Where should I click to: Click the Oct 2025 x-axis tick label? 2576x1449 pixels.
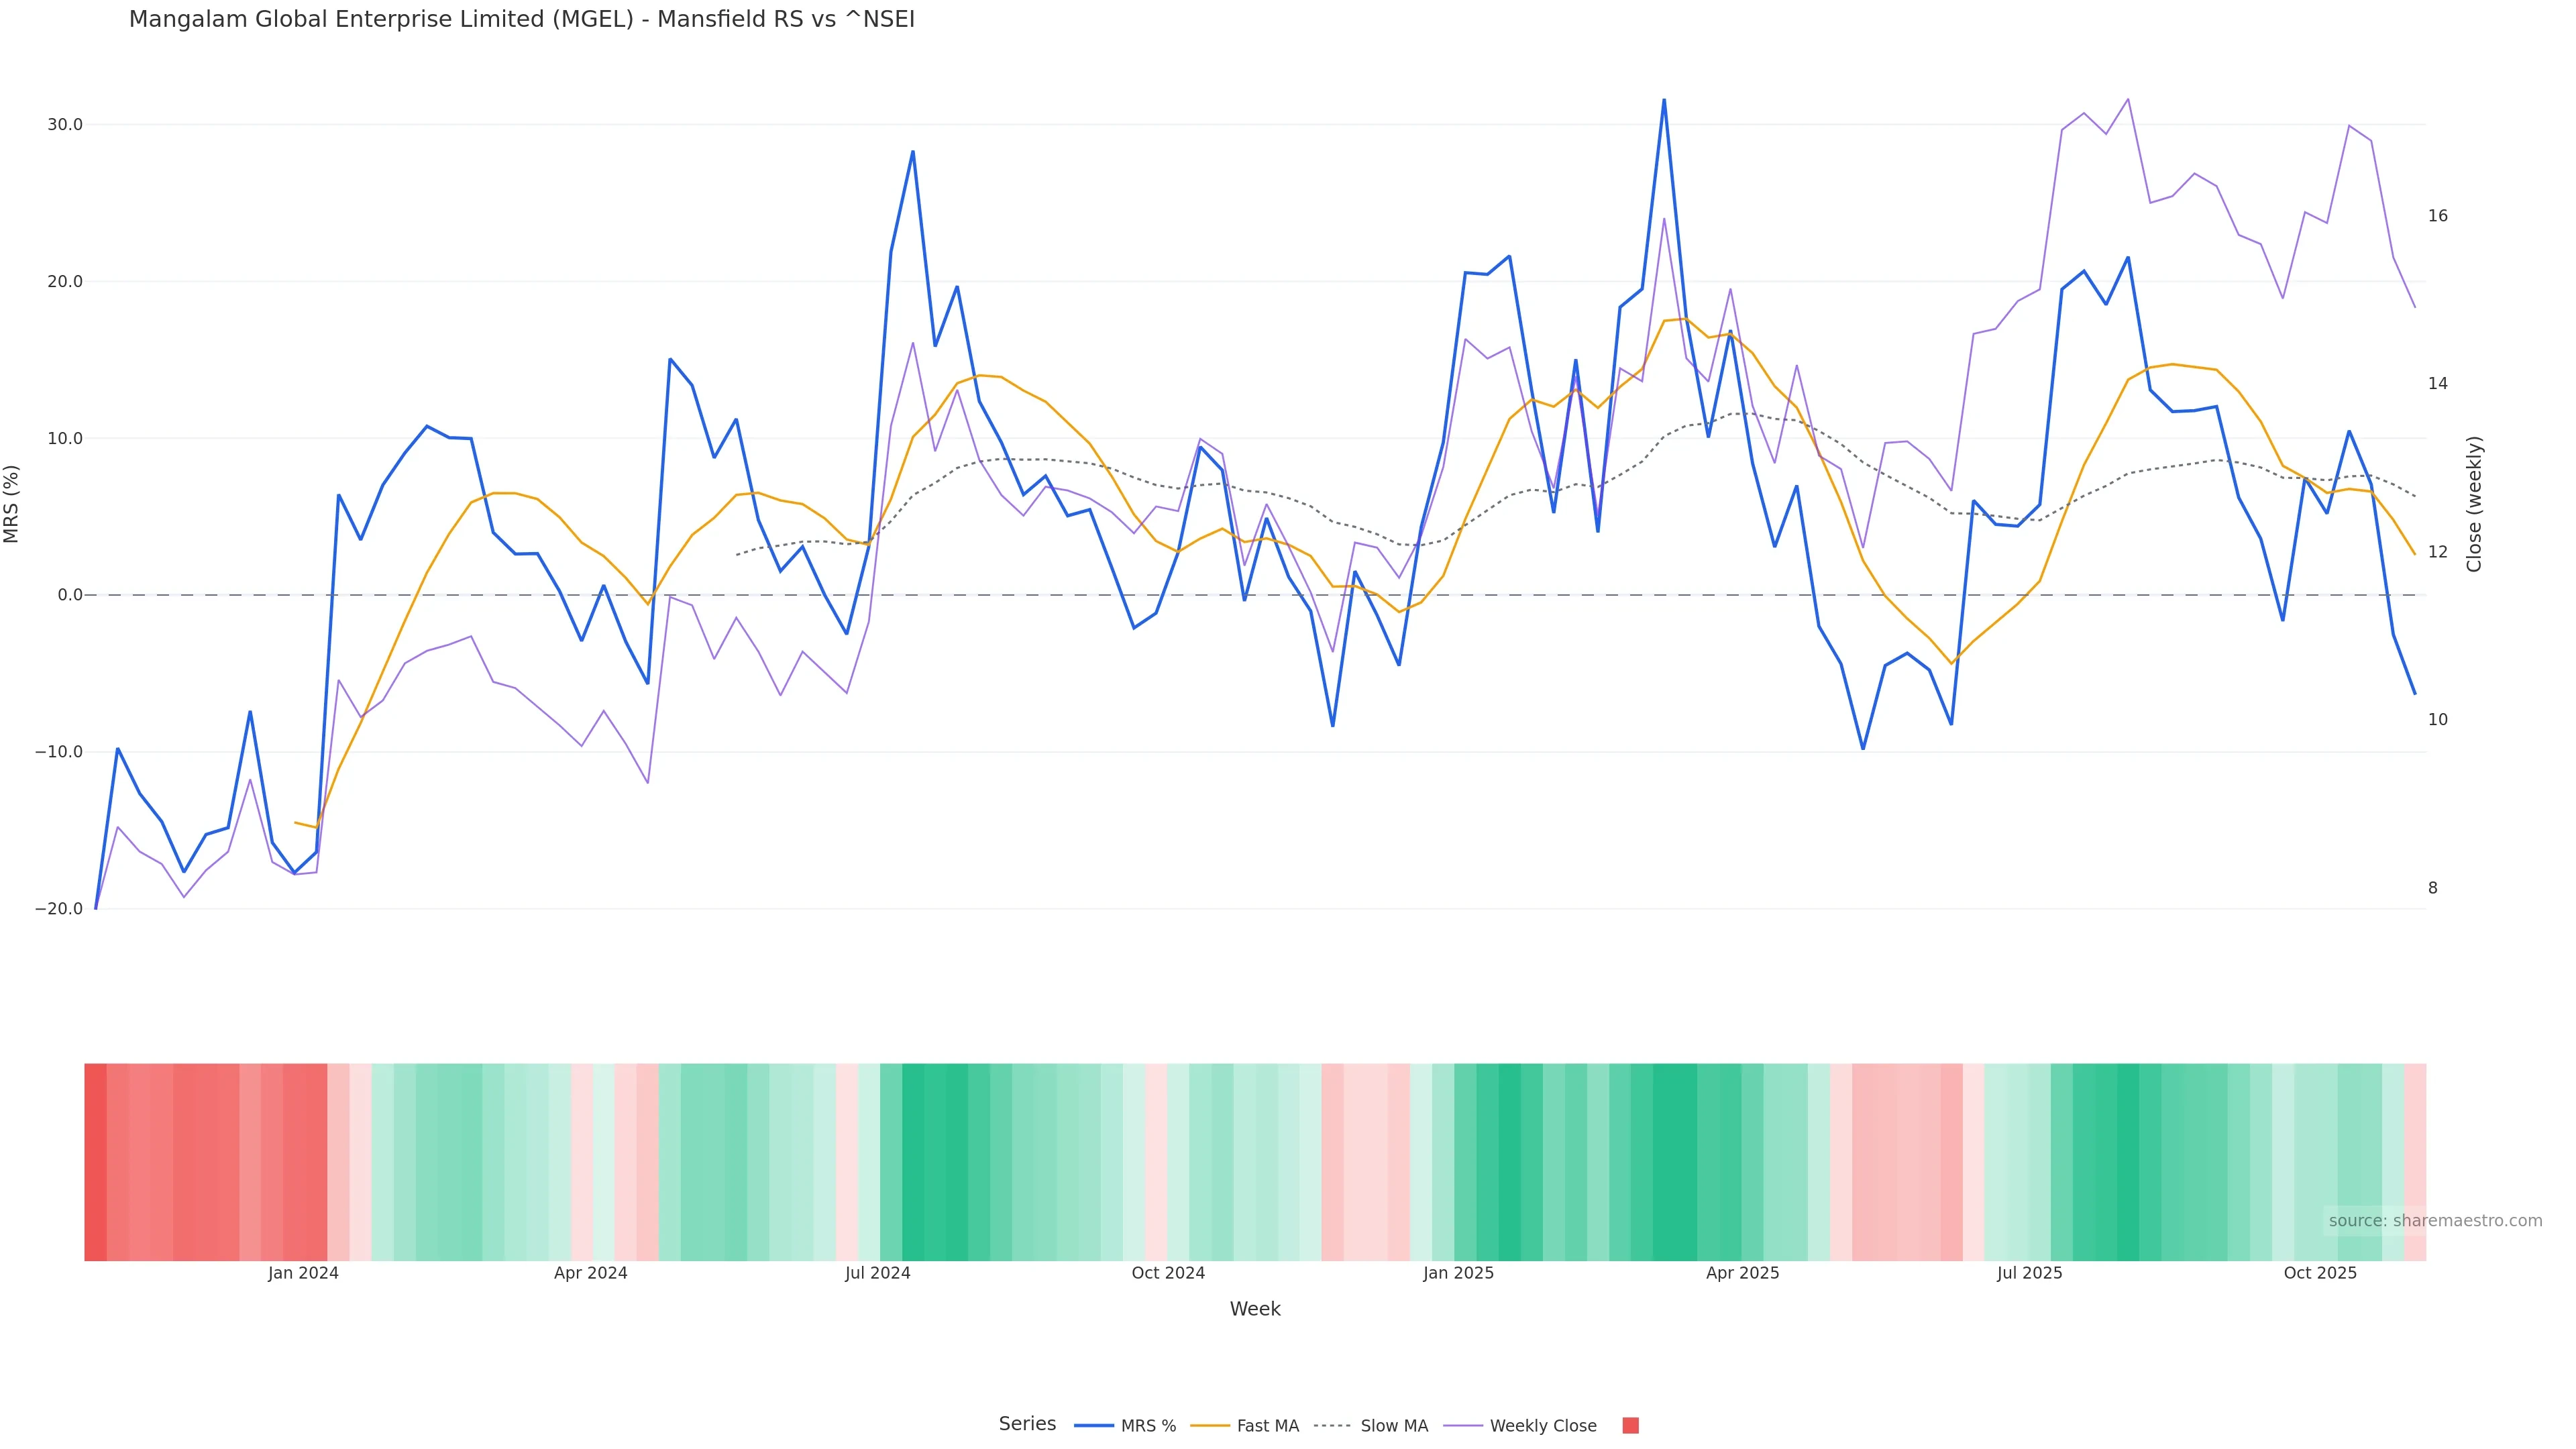coord(2320,1274)
